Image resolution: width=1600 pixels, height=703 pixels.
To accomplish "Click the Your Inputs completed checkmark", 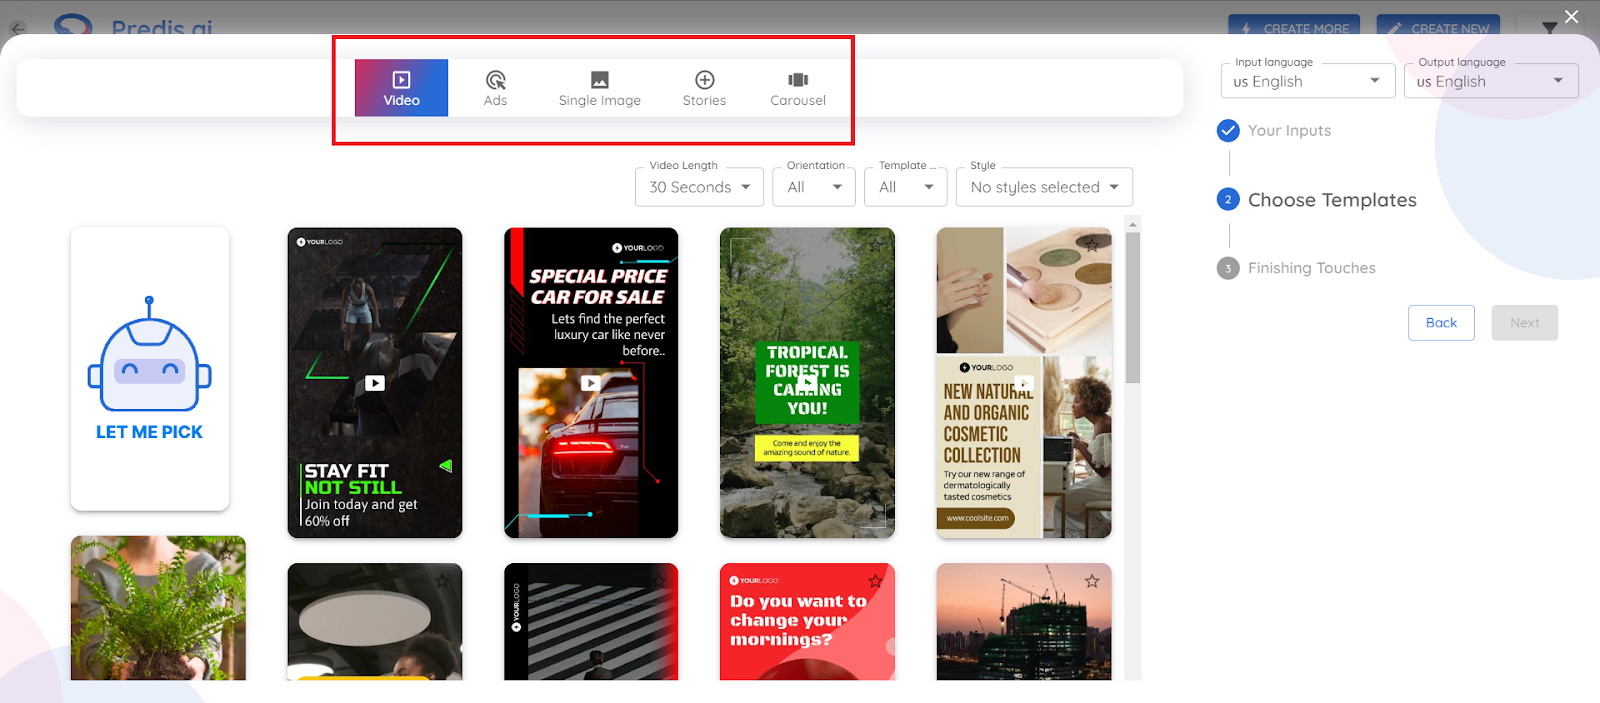I will 1228,130.
